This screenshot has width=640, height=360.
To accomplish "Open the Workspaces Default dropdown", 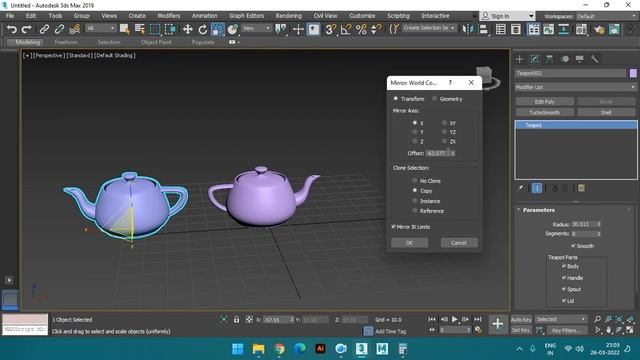I will (606, 16).
